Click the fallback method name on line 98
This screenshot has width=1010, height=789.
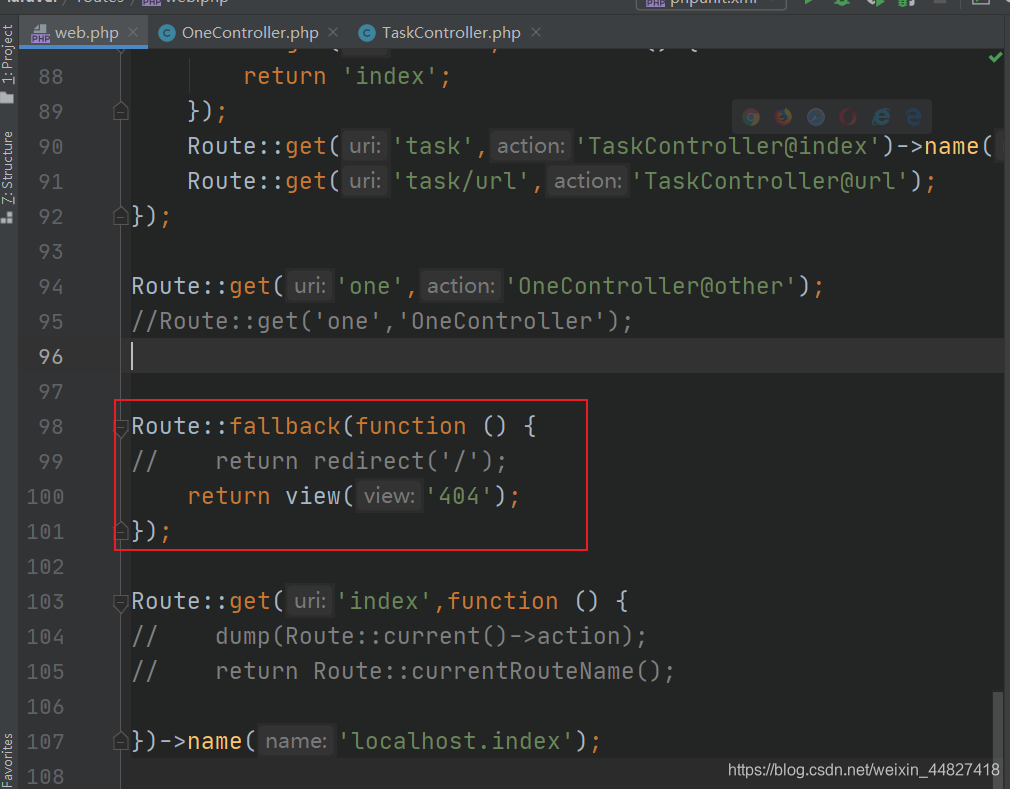click(x=285, y=426)
